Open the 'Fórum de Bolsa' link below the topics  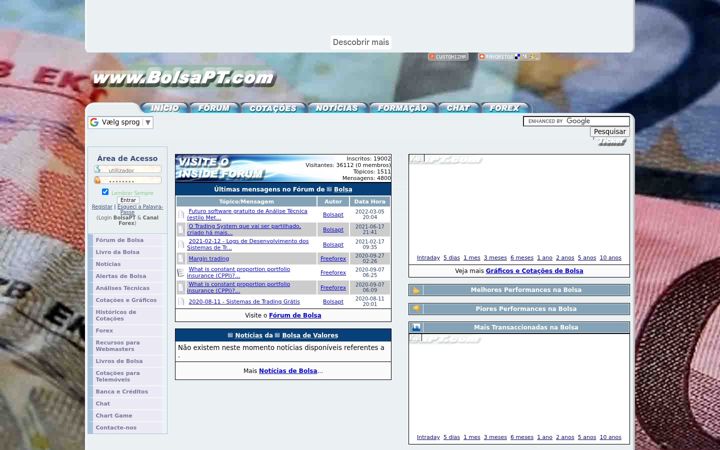(295, 315)
